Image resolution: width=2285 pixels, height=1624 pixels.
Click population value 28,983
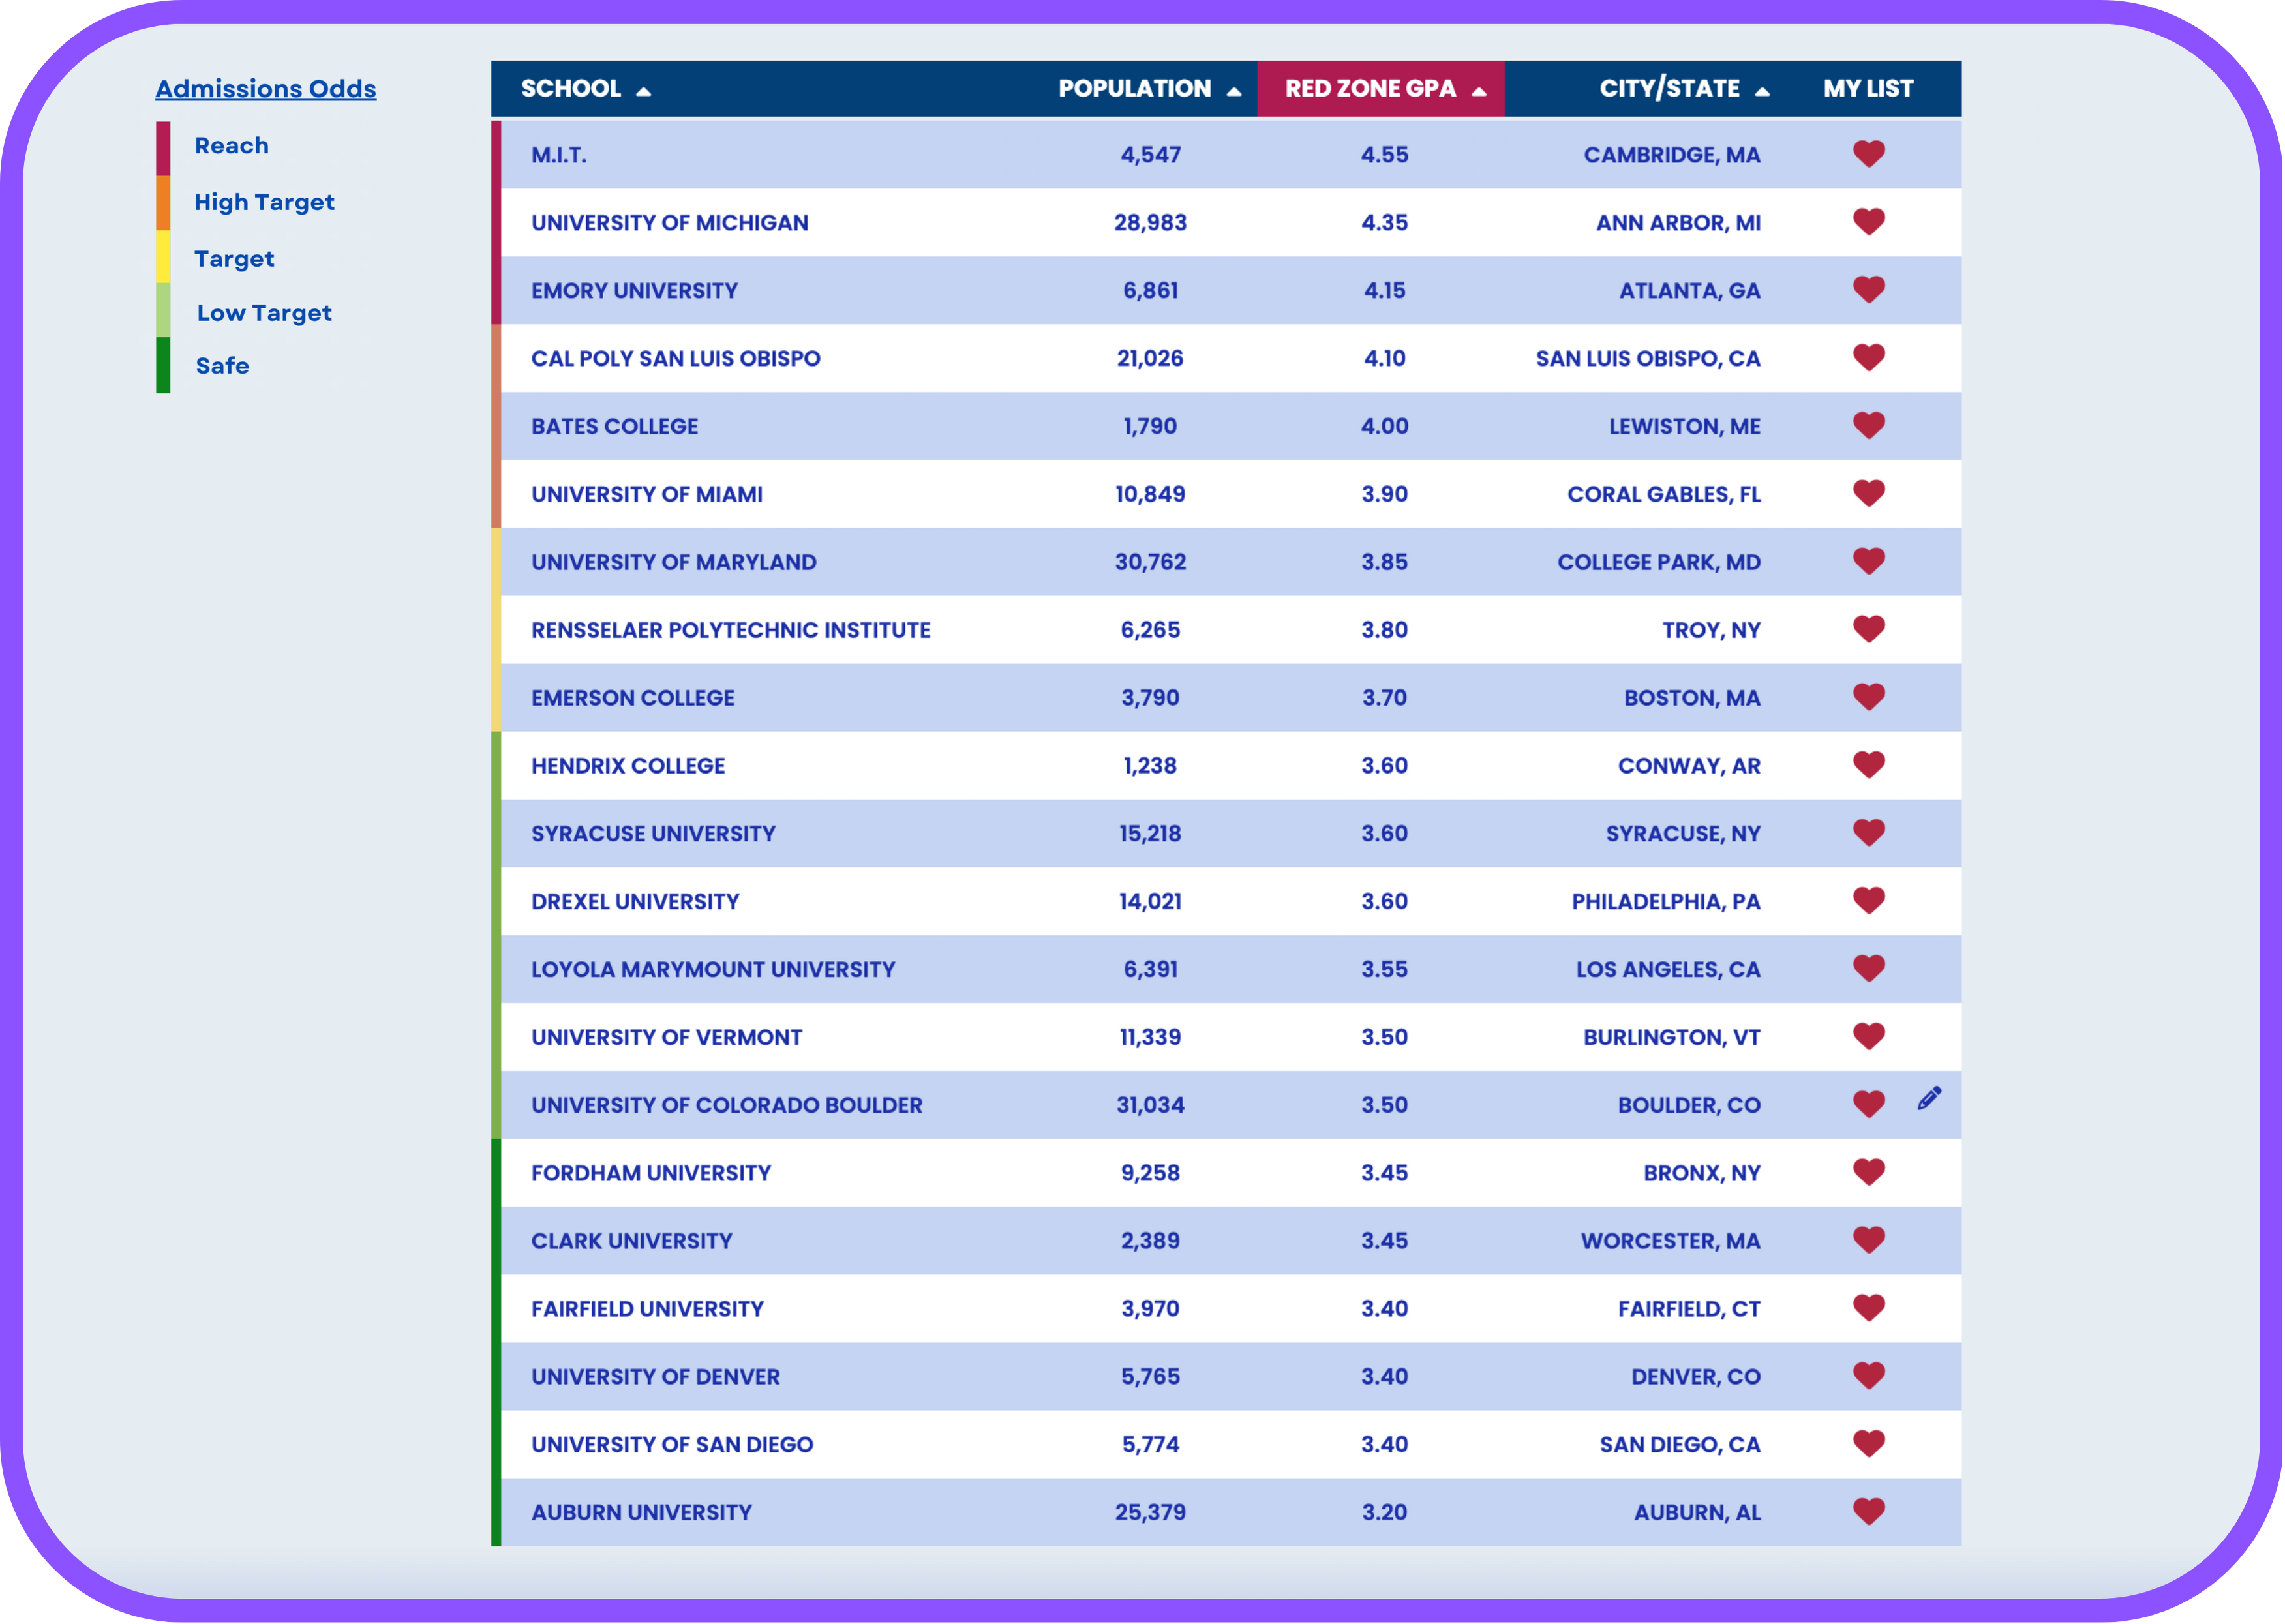1150,223
